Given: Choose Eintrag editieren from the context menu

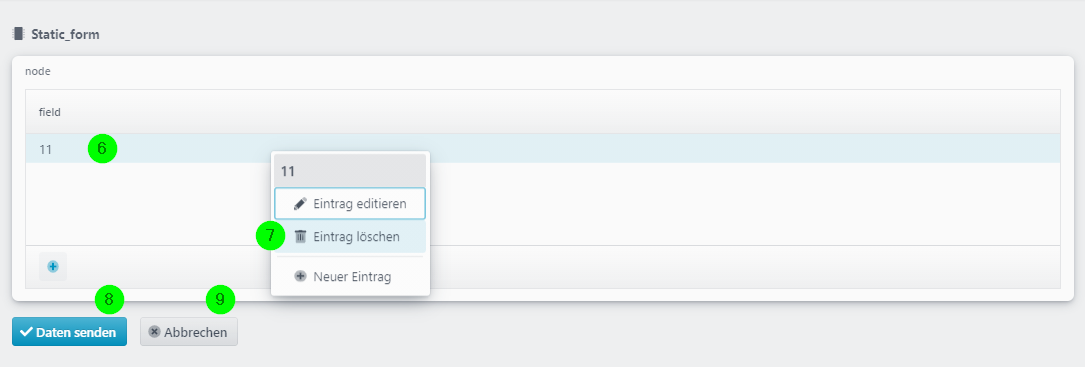Looking at the screenshot, I should (350, 204).
